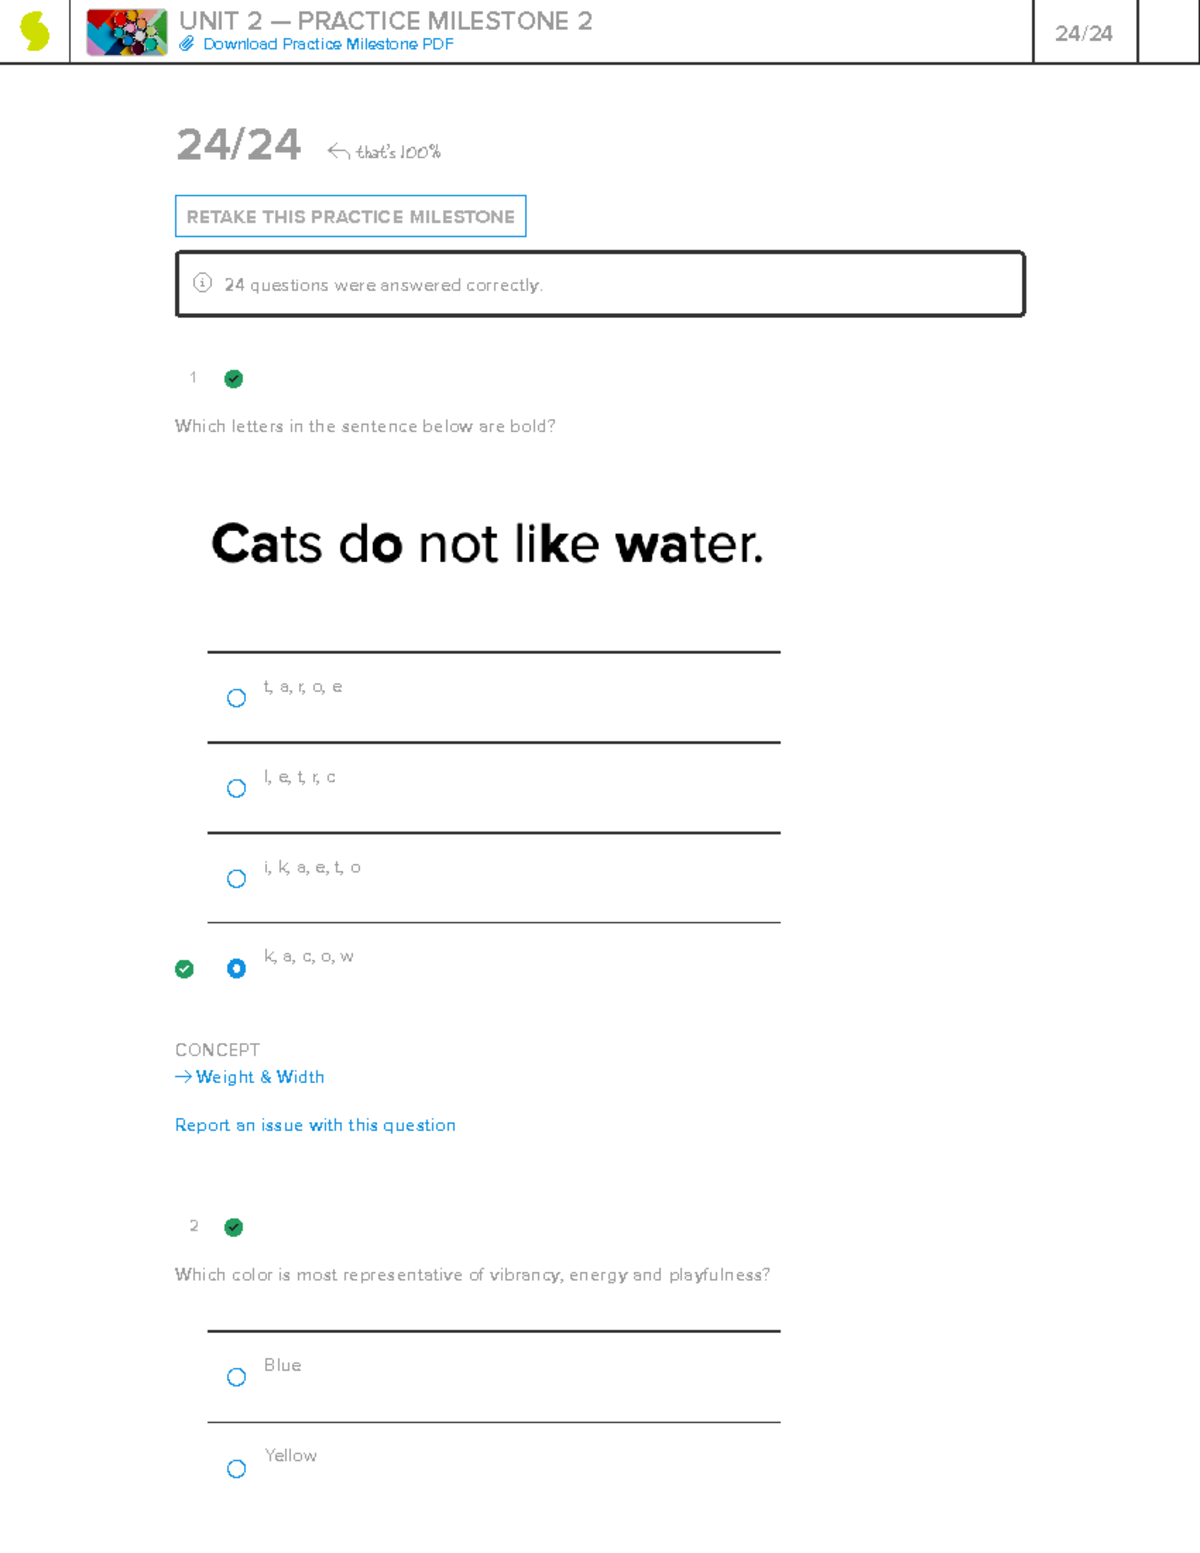
Task: Click RETAKE THIS PRACTICE MILESTONE
Action: click(350, 215)
